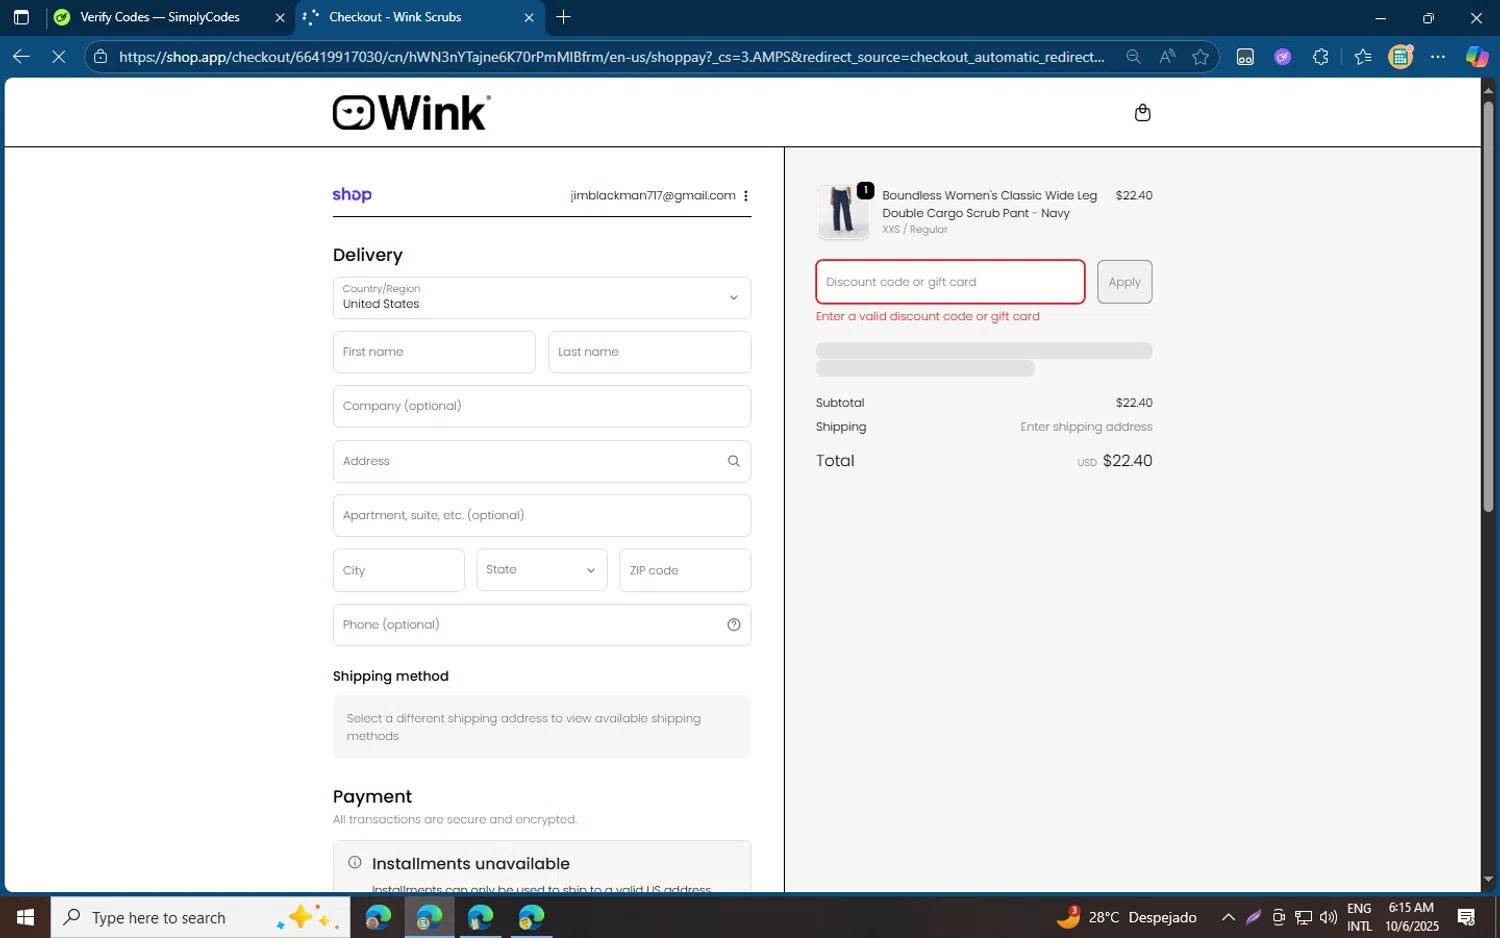Click the phone field help icon

click(733, 625)
